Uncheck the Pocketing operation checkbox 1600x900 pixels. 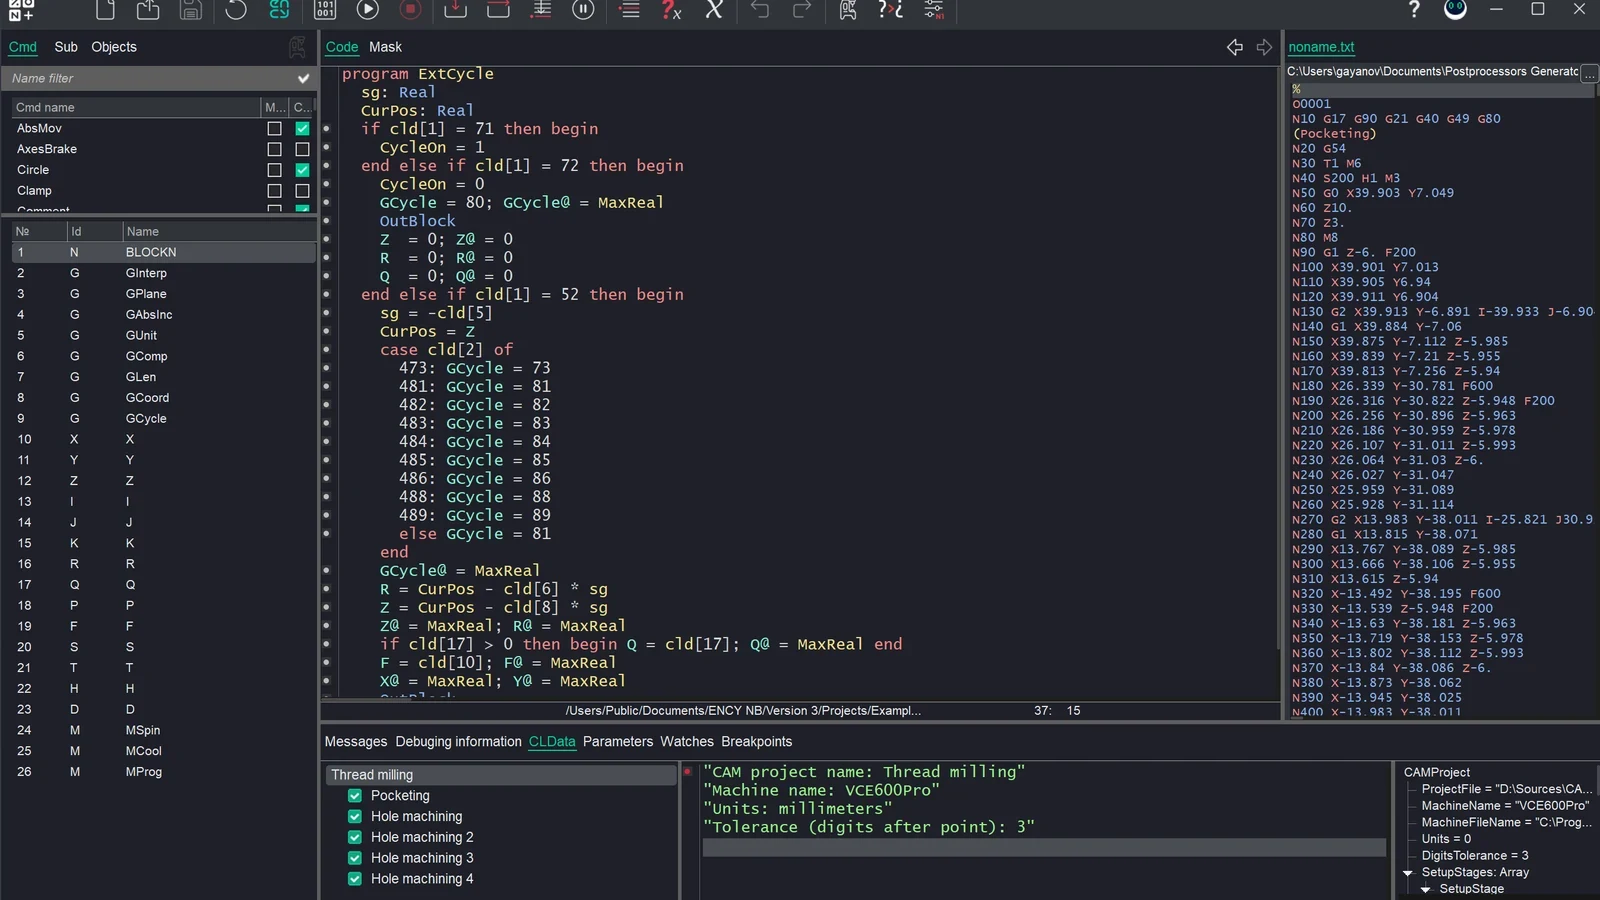(x=354, y=796)
